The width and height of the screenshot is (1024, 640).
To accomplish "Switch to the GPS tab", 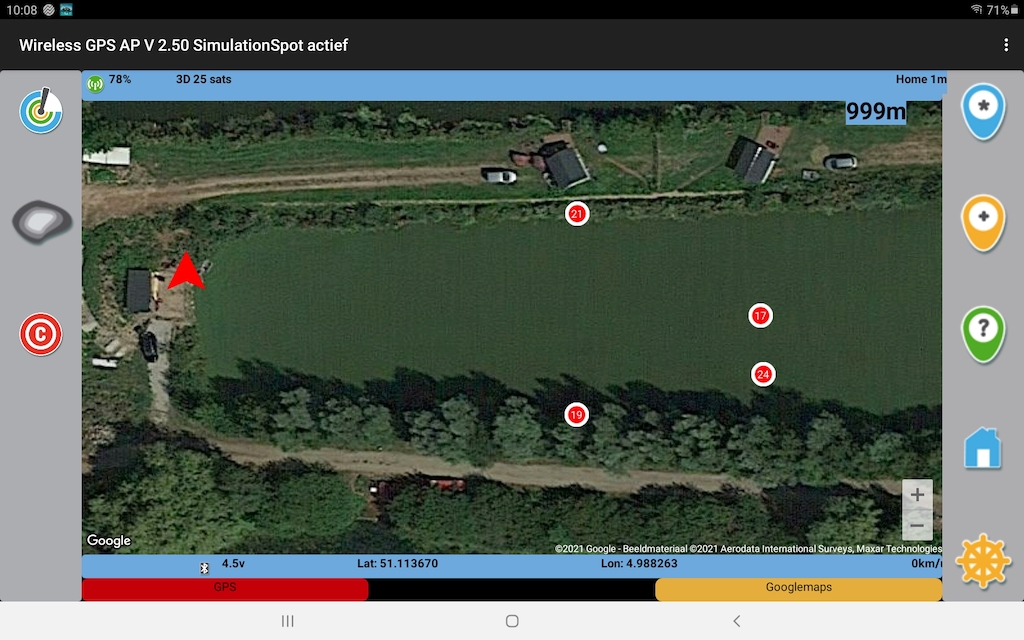I will [225, 589].
